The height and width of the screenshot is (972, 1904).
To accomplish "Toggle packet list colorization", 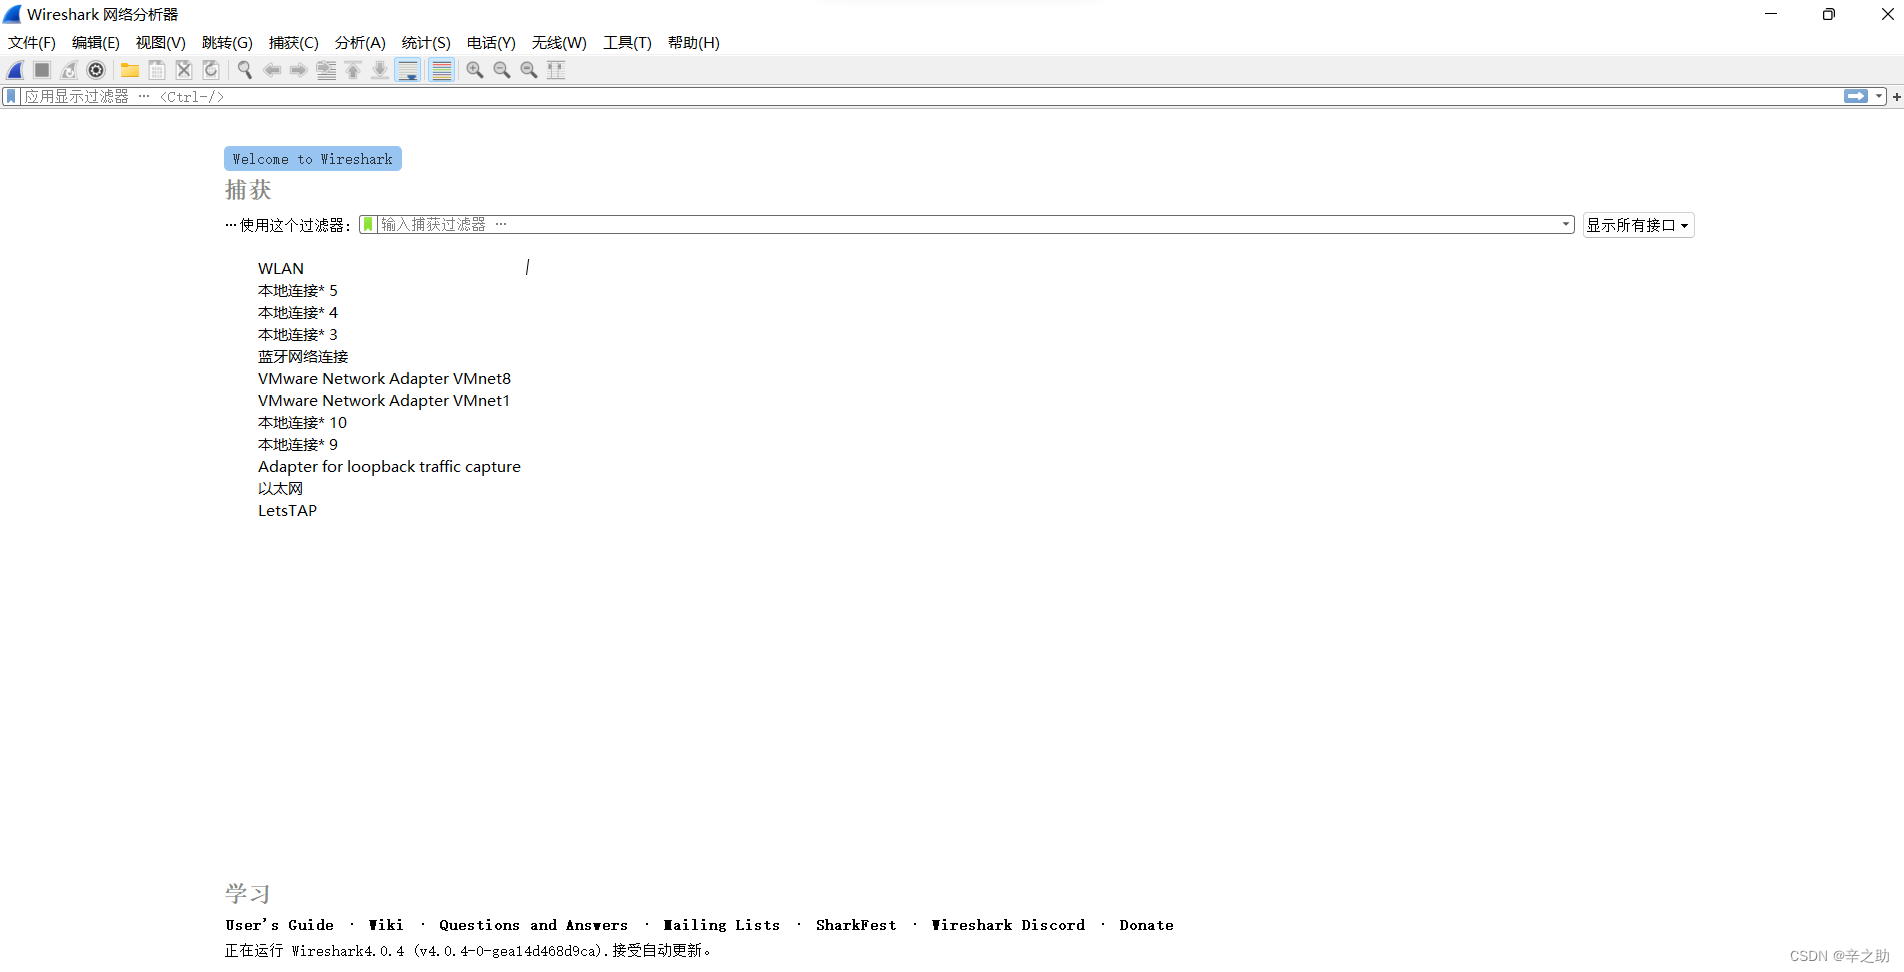I will coord(441,70).
